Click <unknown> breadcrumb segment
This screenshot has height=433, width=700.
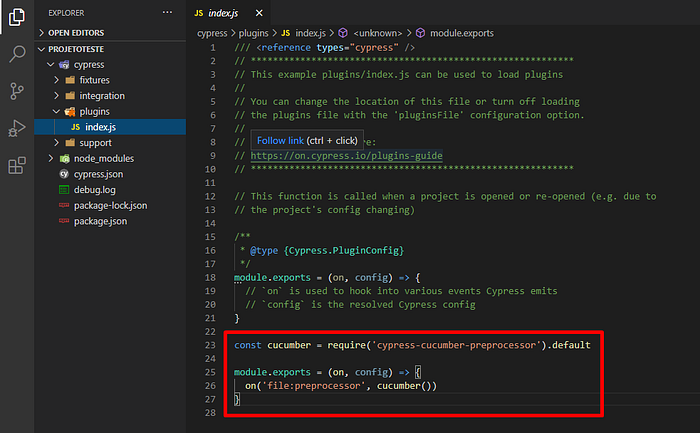[378, 33]
